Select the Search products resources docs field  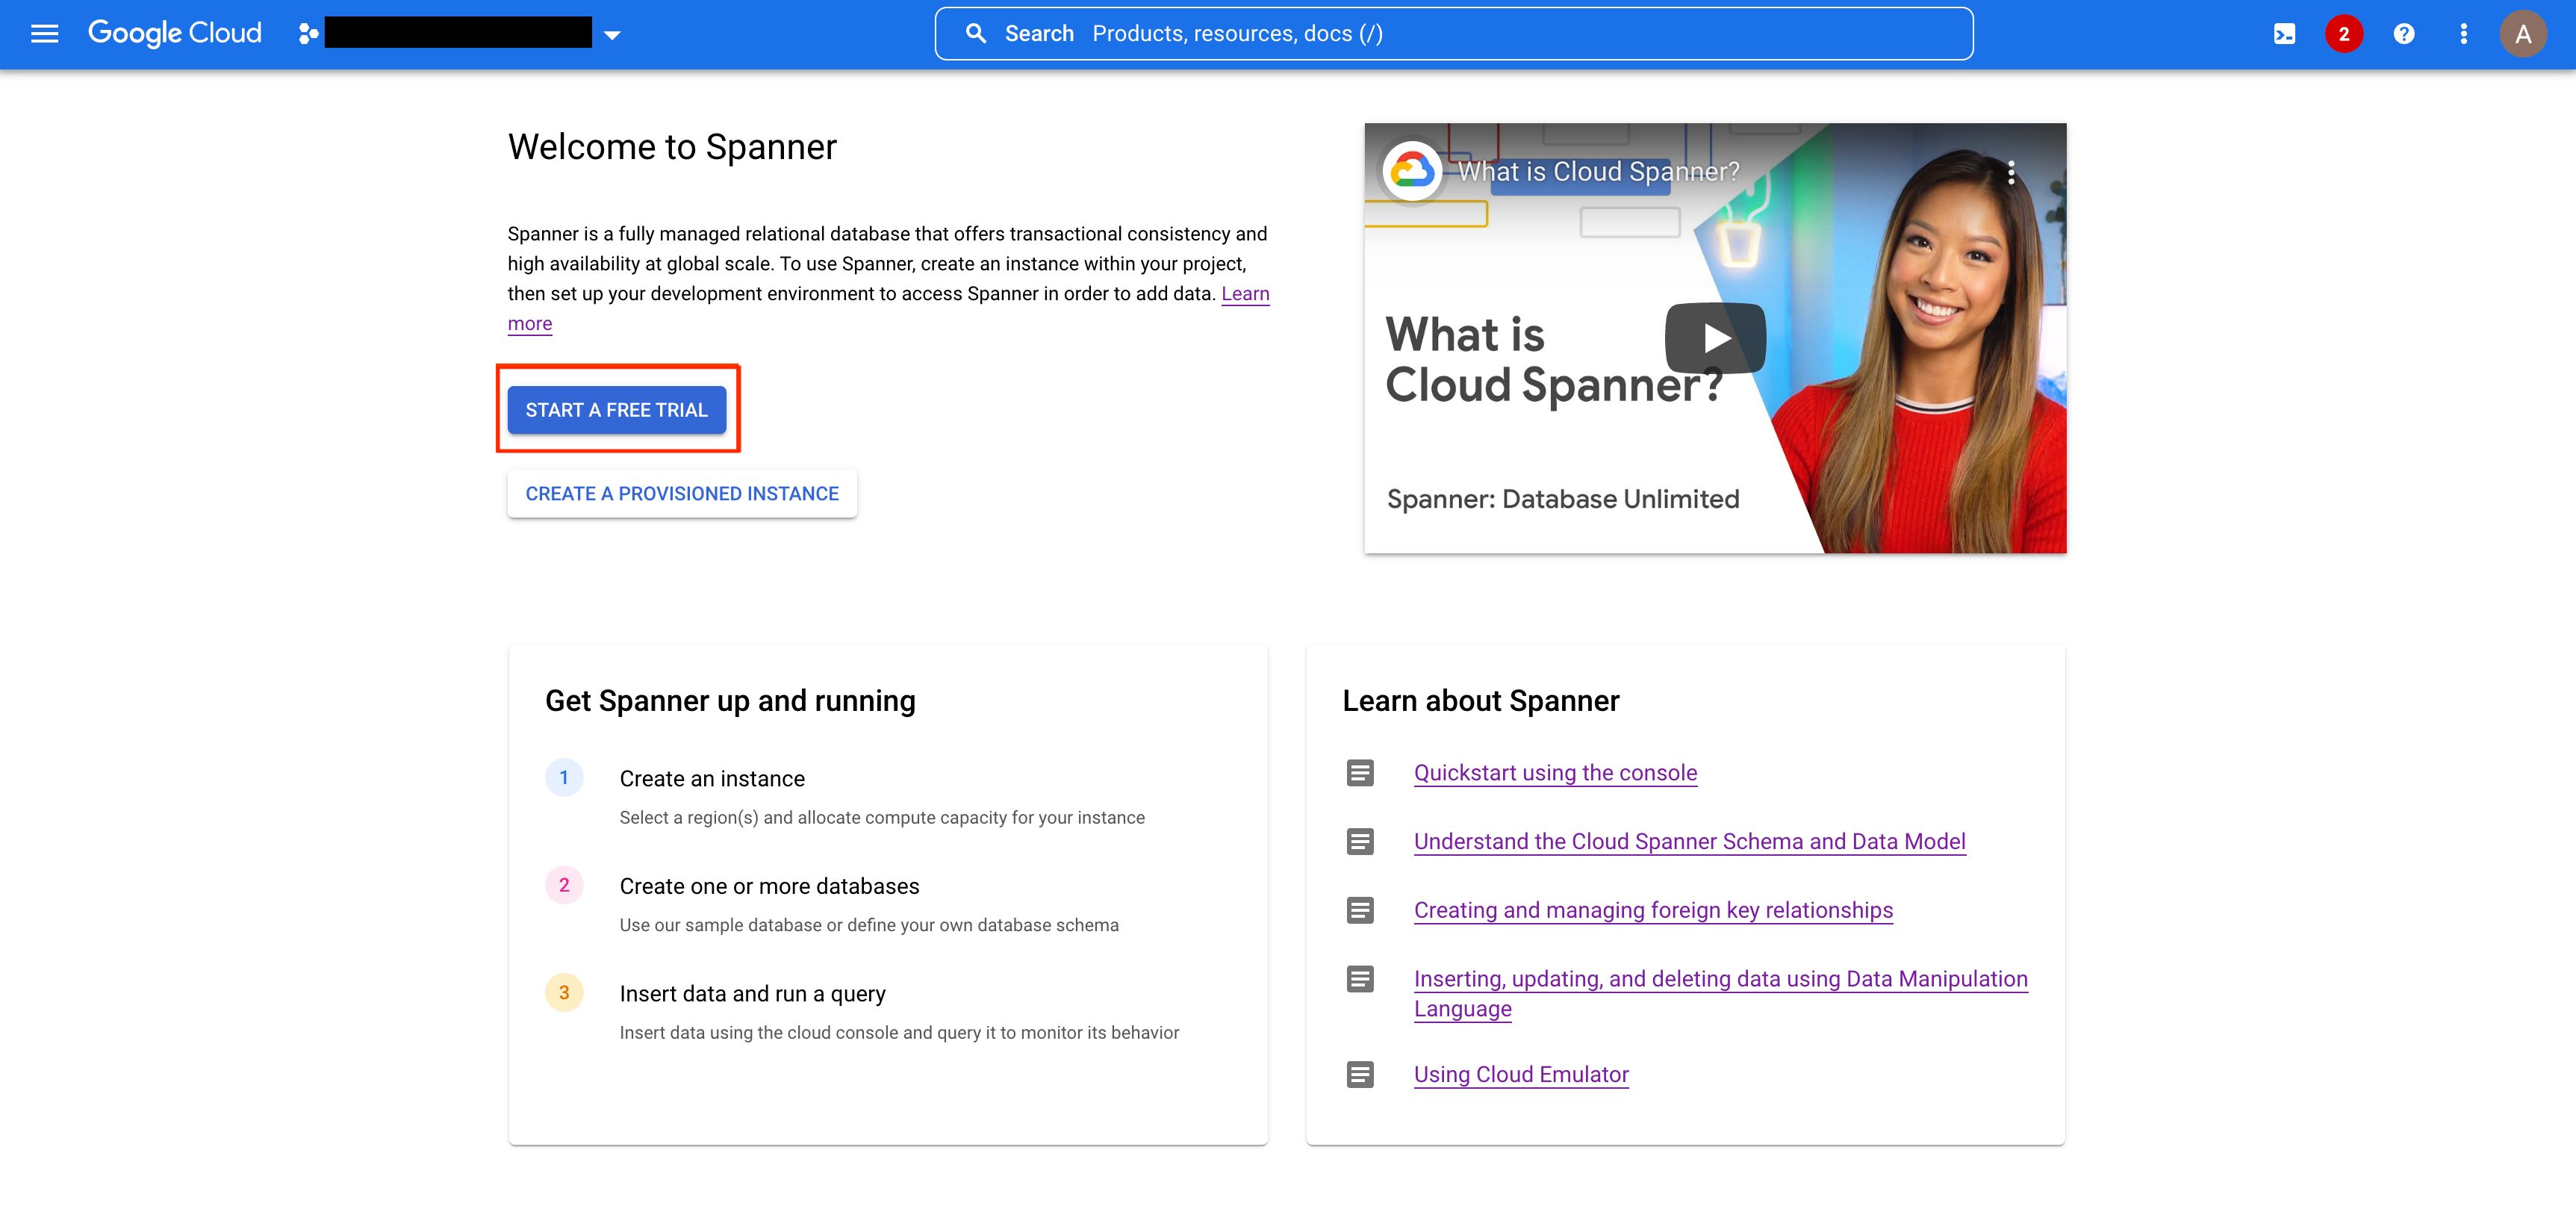1452,33
